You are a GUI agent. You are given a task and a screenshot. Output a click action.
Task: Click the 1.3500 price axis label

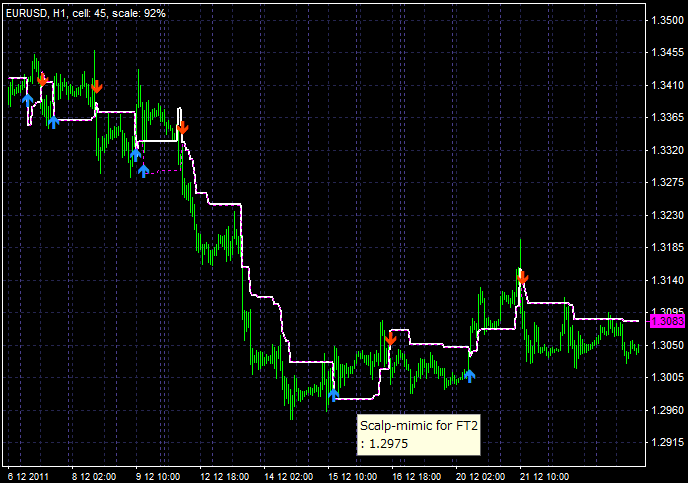[x=667, y=20]
